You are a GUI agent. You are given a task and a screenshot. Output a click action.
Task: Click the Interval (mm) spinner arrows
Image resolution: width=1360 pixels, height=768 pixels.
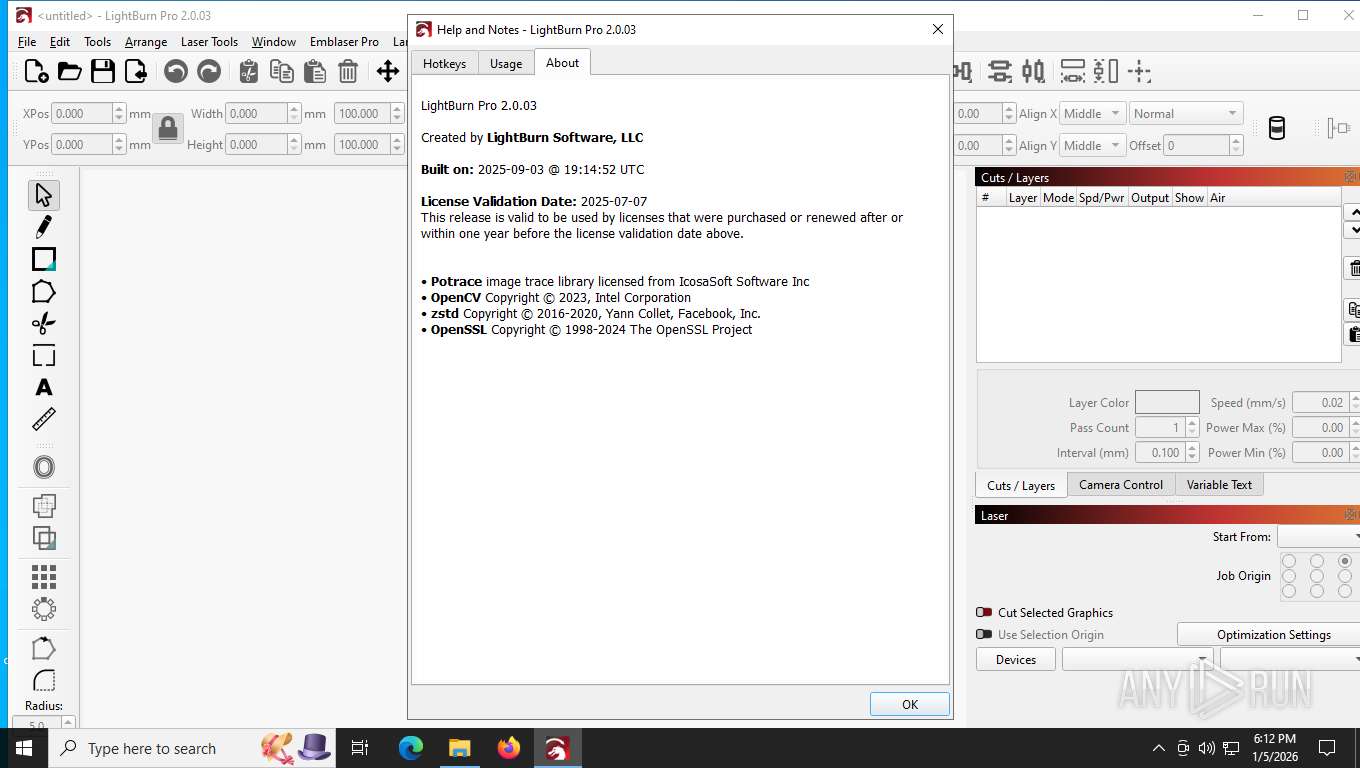click(1192, 452)
